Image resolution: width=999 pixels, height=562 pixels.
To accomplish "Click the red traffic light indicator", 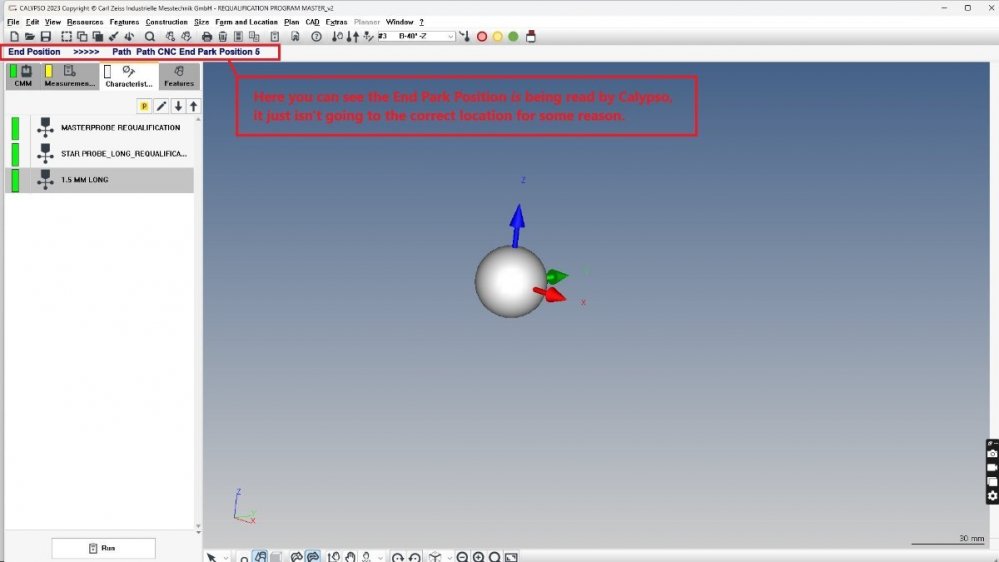I will point(481,37).
